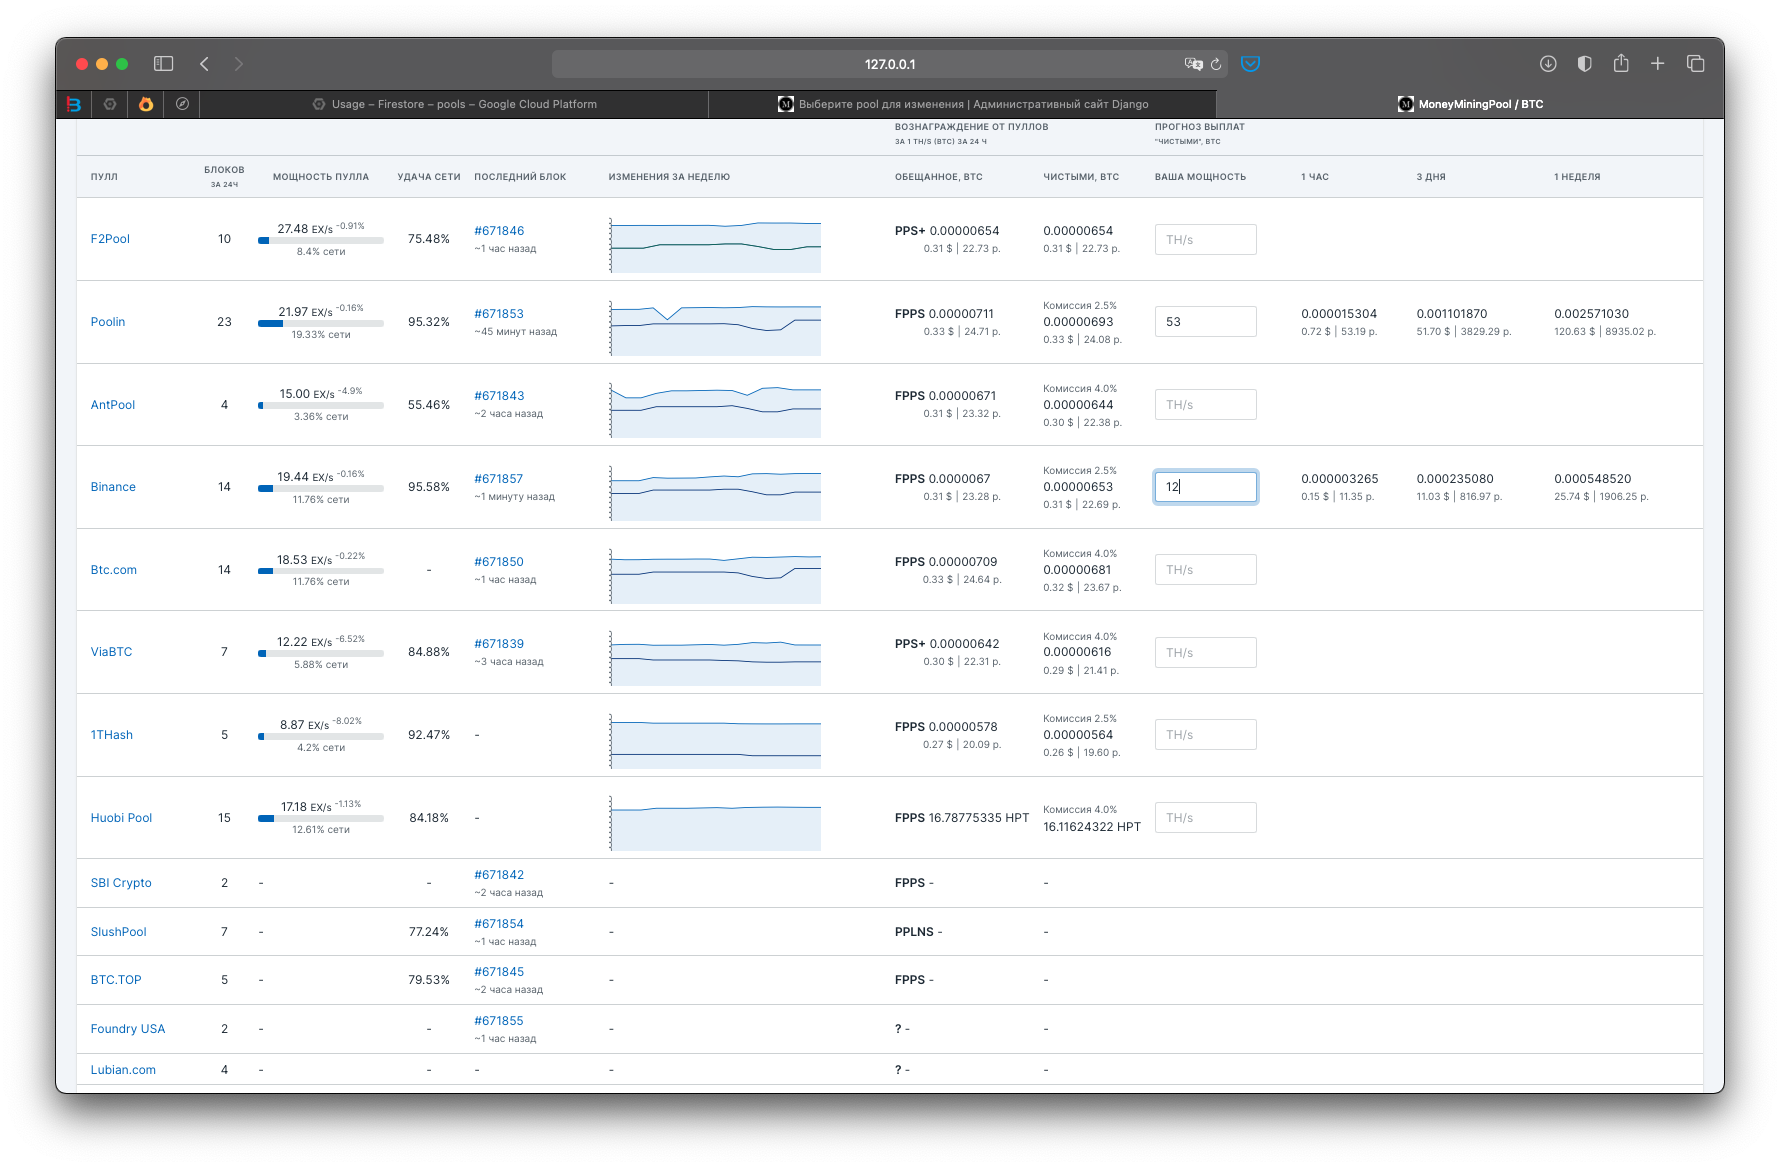Screen dimensions: 1780x1167
Task: Open block #671845 link
Action: pos(499,972)
